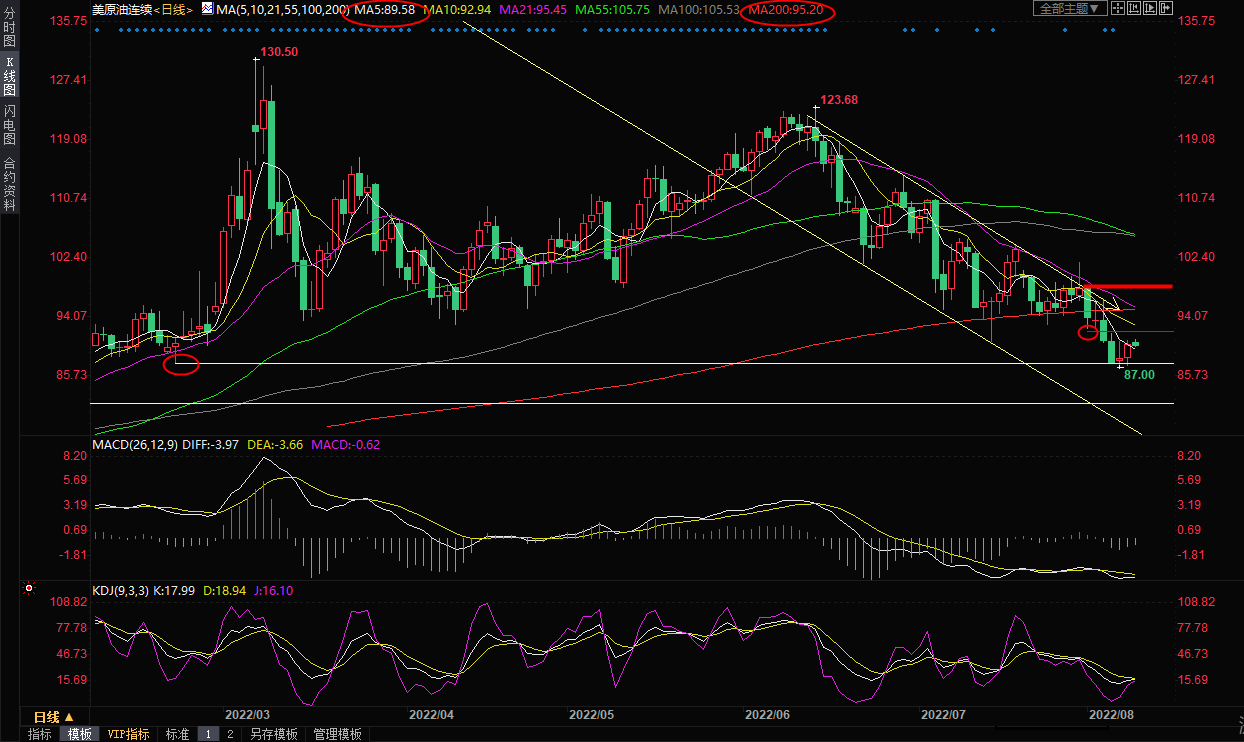Click the MA indicator chart icon
1244x742 pixels.
pos(207,9)
